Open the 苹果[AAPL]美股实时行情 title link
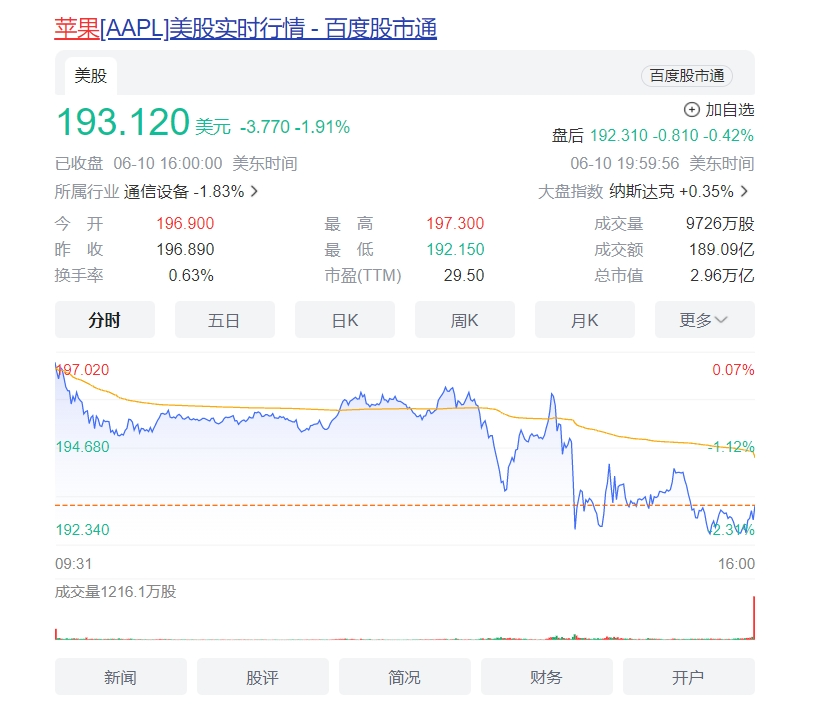The image size is (837, 707). click(x=246, y=28)
